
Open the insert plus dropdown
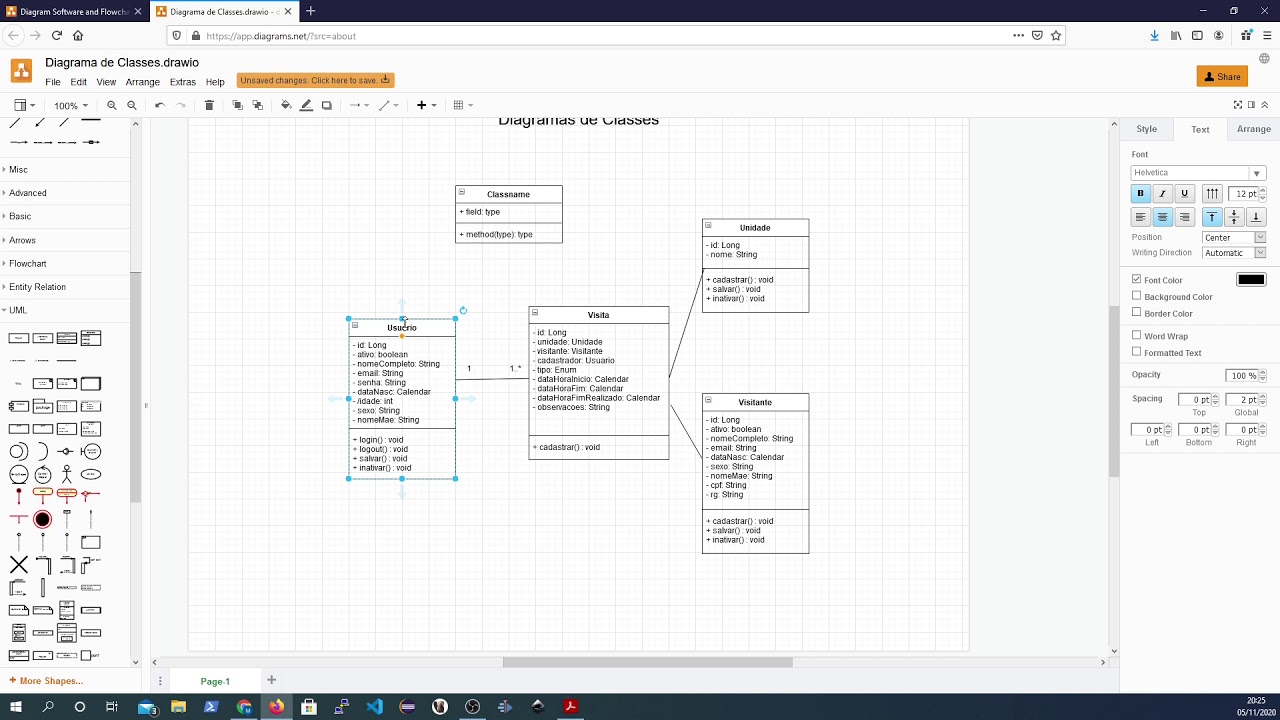tap(426, 105)
